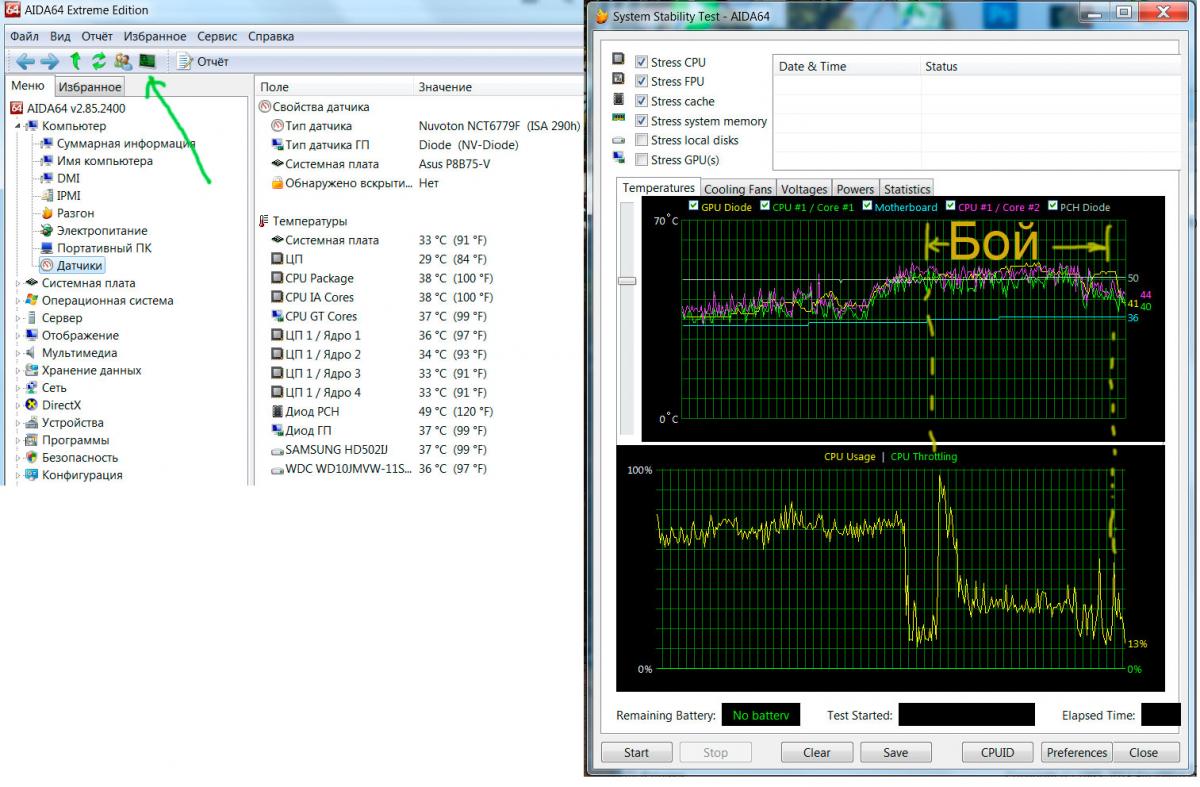Switch to the Cooling Fans tab
The height and width of the screenshot is (787, 1200).
pyautogui.click(x=738, y=189)
